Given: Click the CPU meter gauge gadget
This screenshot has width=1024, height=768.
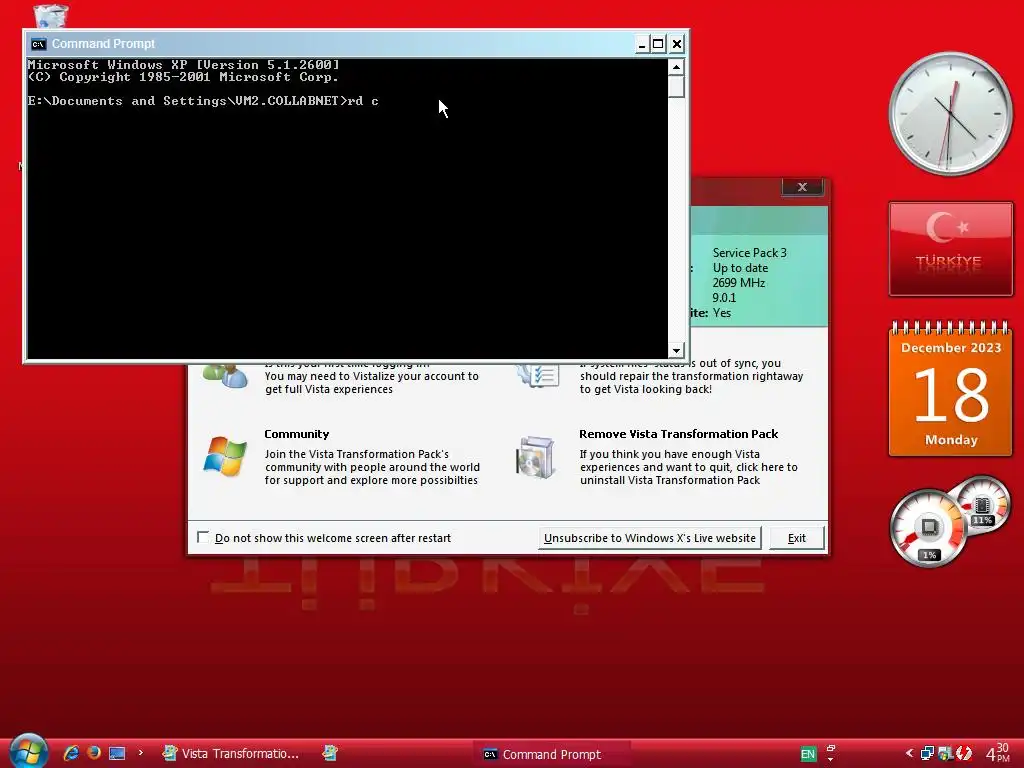Looking at the screenshot, I should (x=929, y=528).
